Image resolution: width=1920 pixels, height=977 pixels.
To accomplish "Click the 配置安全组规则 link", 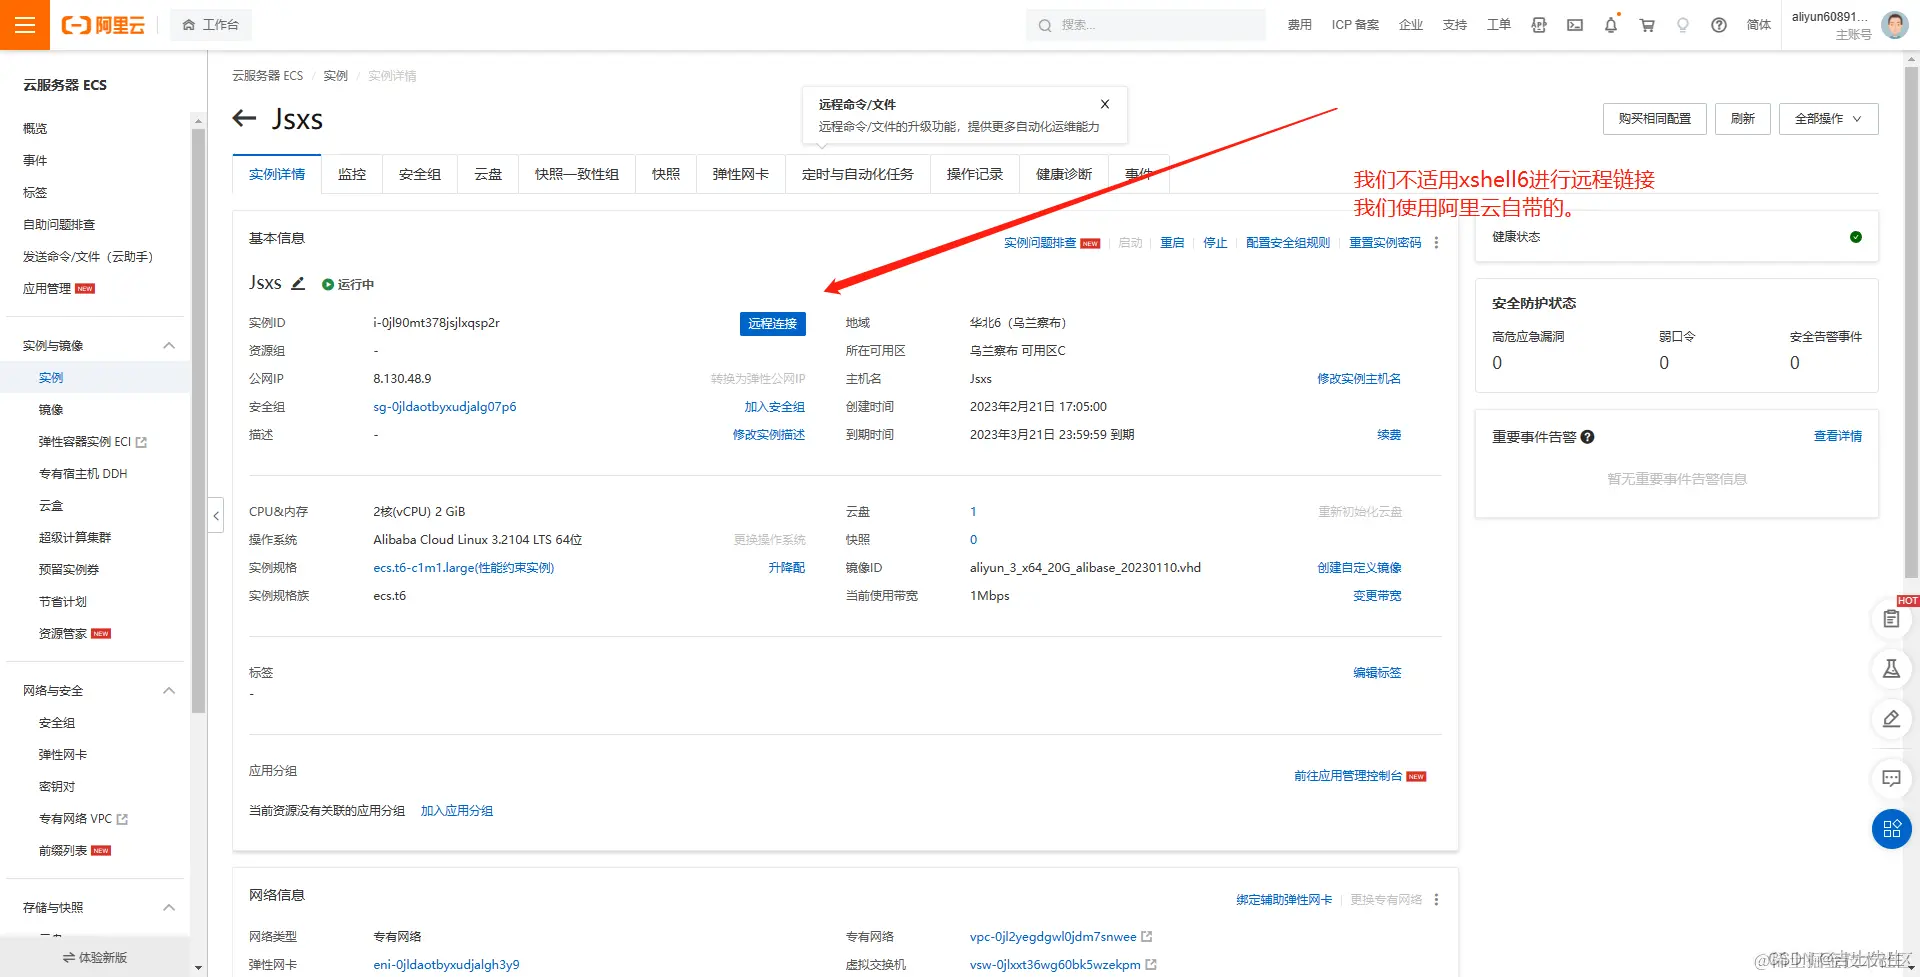I will click(x=1288, y=243).
